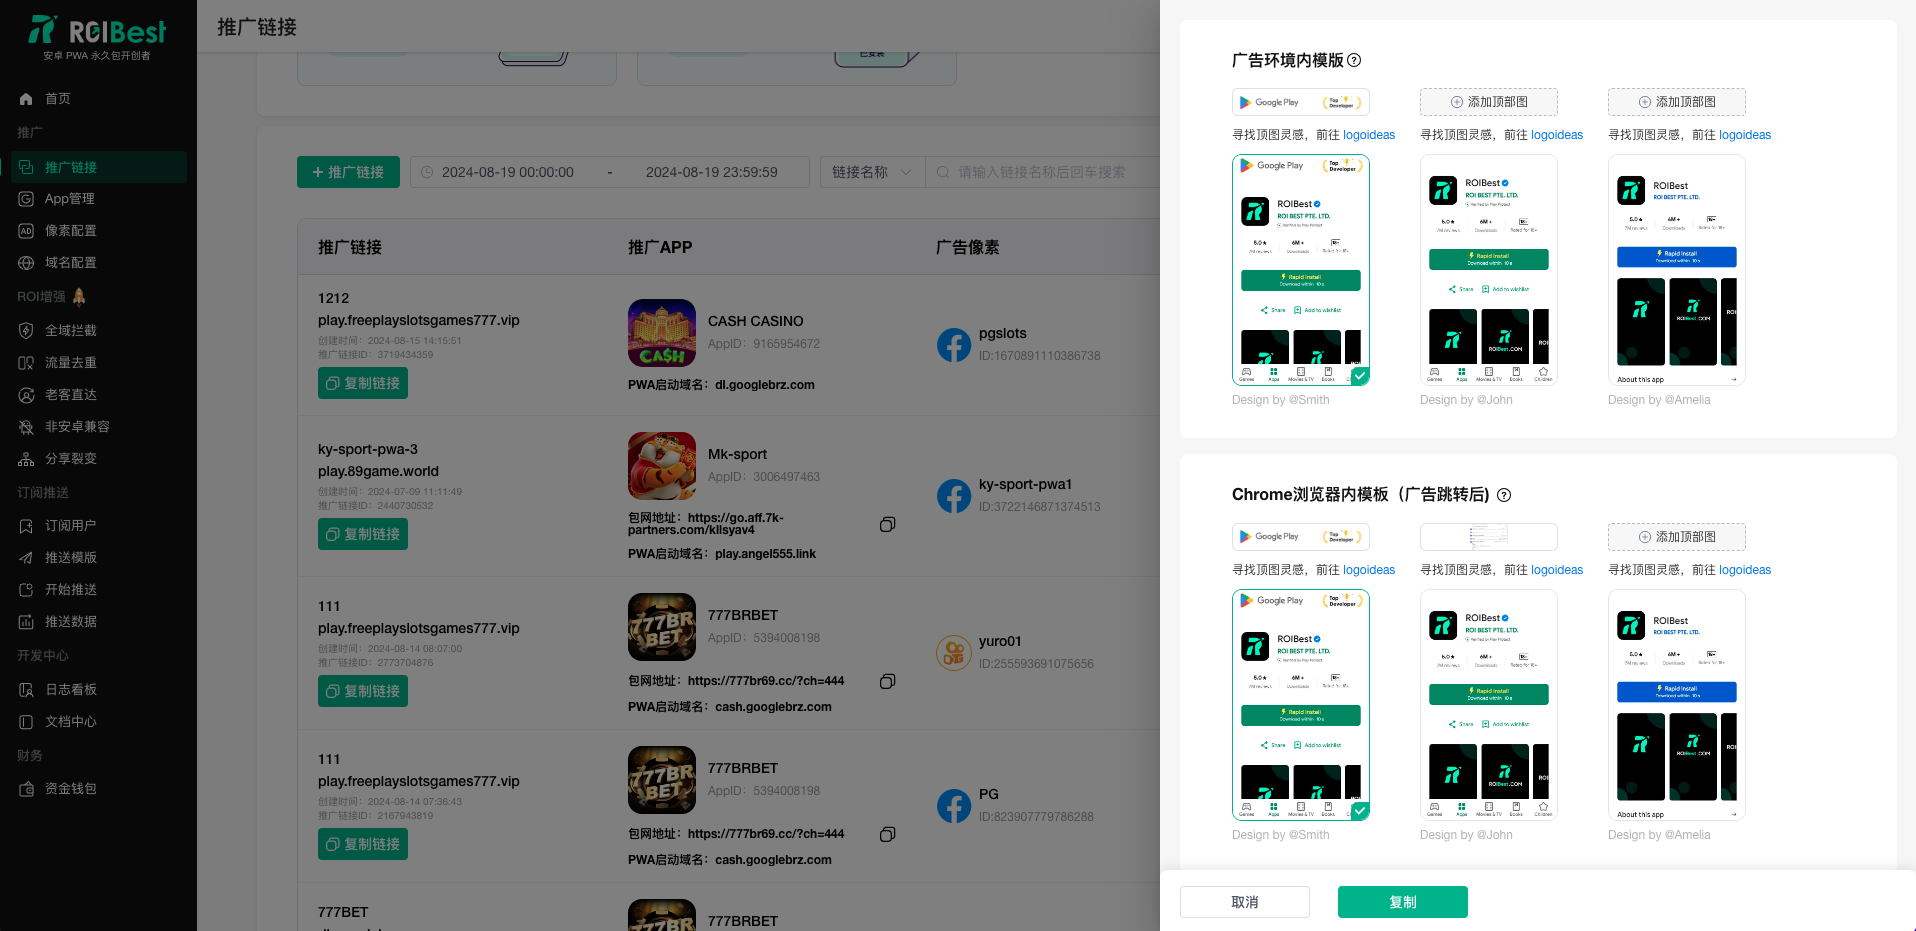
Task: Open the 链接名称 dropdown
Action: pos(871,172)
